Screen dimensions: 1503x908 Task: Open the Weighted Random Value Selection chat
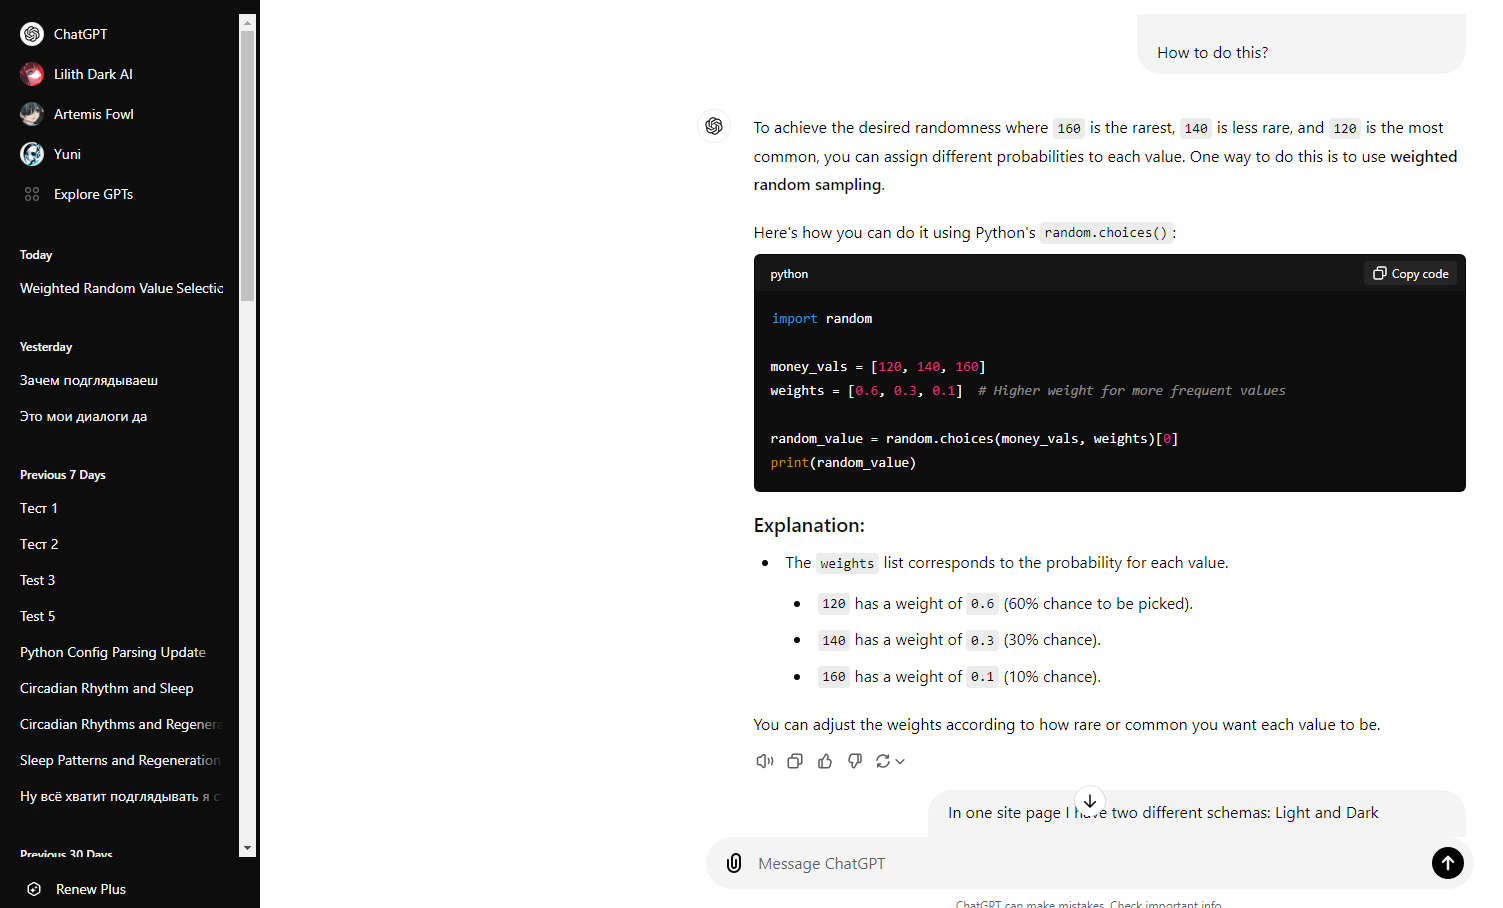(120, 288)
